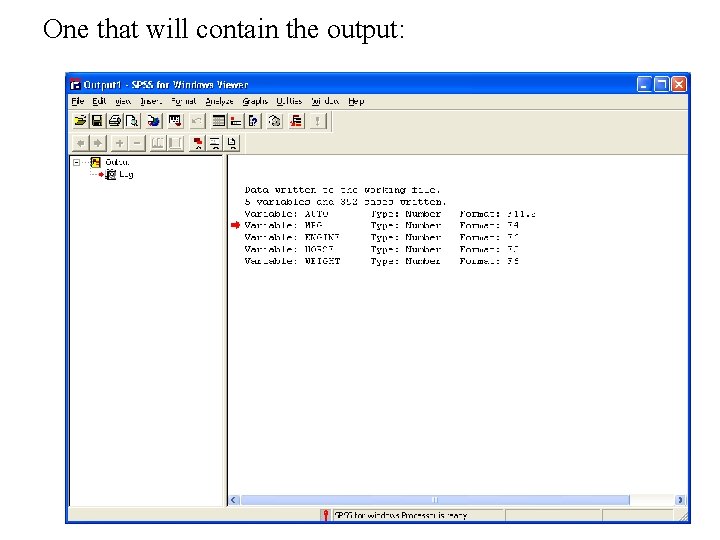
Task: Open the Insert menu
Action: pos(151,101)
